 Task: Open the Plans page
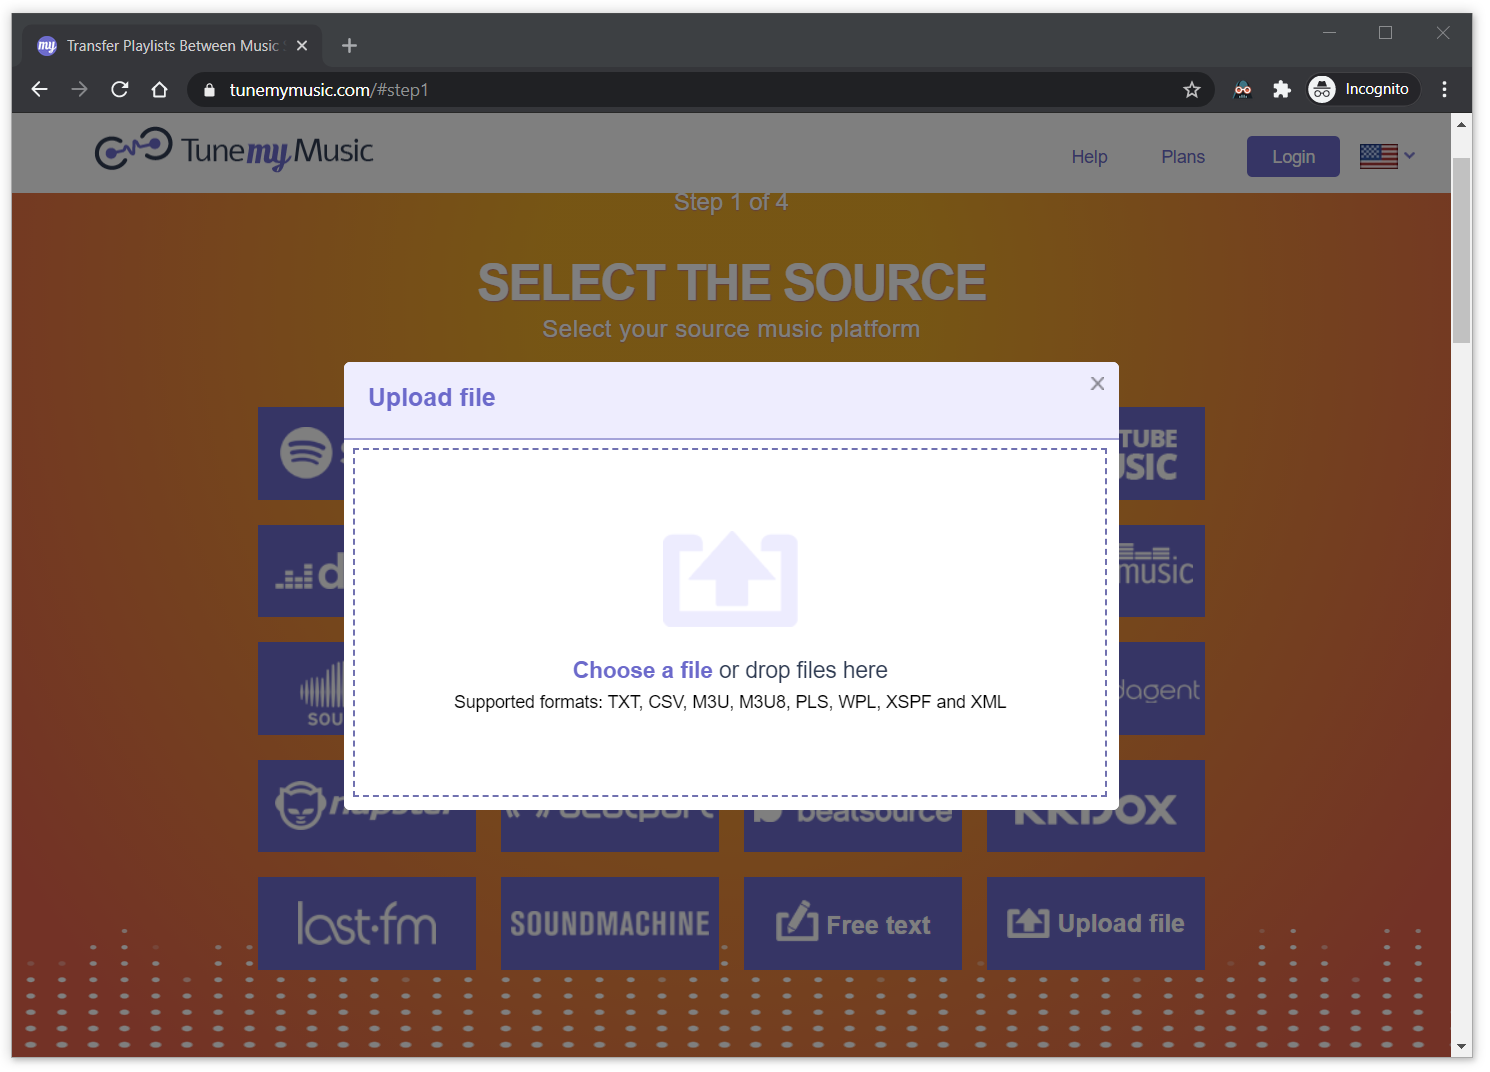1183,157
